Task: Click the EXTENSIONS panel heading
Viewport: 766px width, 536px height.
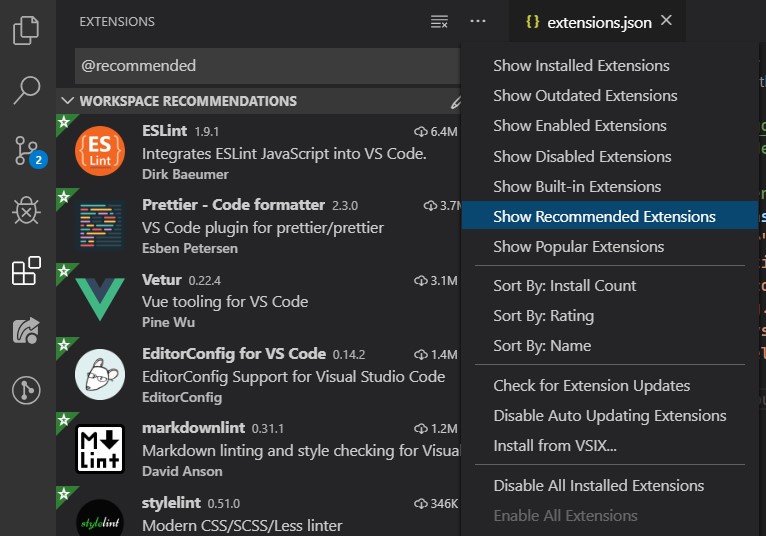Action: click(x=117, y=21)
